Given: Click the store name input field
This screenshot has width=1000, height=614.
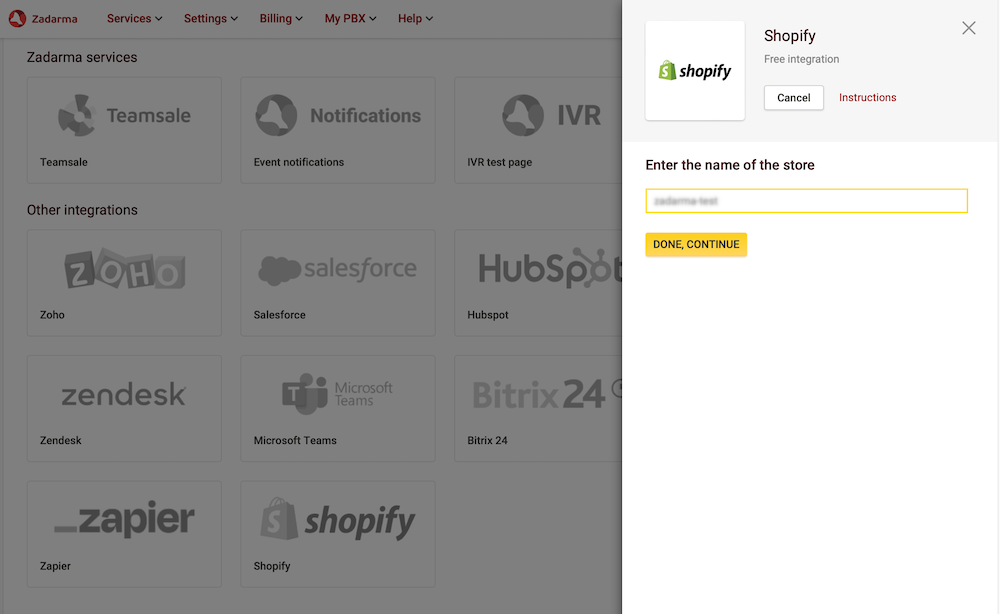Looking at the screenshot, I should [806, 200].
